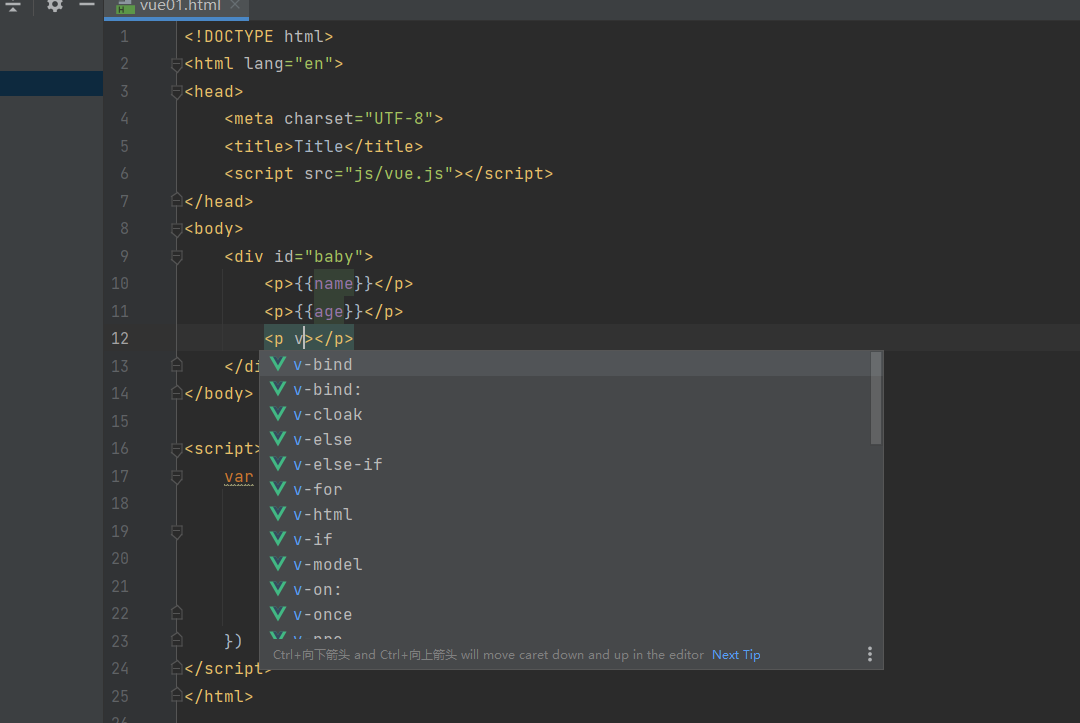Click line number 12 in the gutter
This screenshot has height=723, width=1080.
click(x=120, y=338)
